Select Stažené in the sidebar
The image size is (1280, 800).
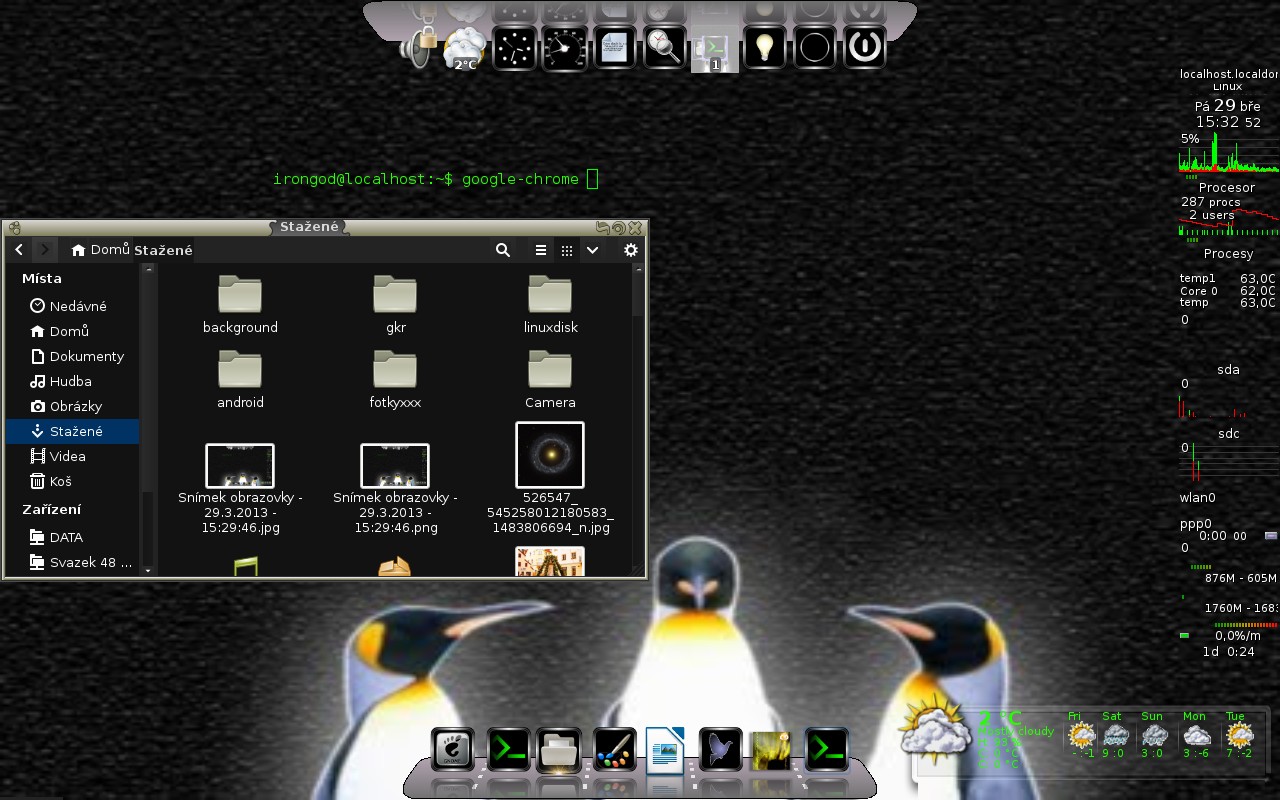tap(72, 431)
